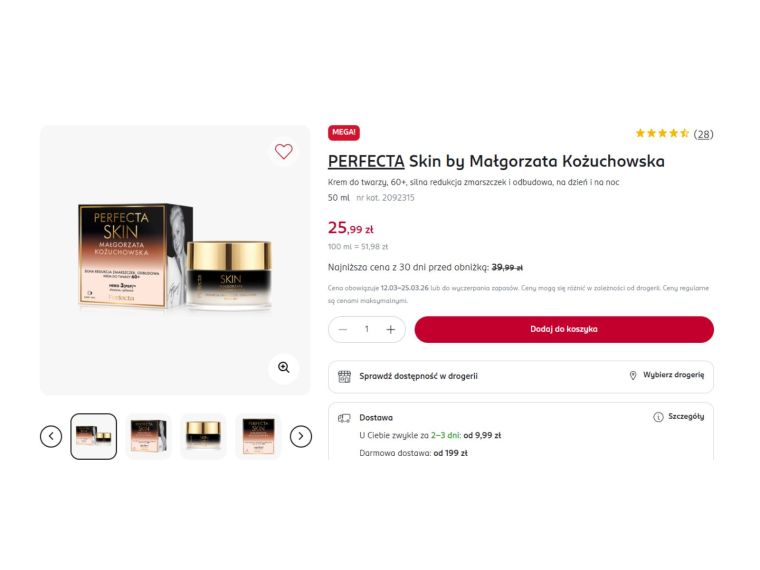The height and width of the screenshot is (570, 760).
Task: Show next thumbnails with right arrow
Action: click(x=301, y=436)
